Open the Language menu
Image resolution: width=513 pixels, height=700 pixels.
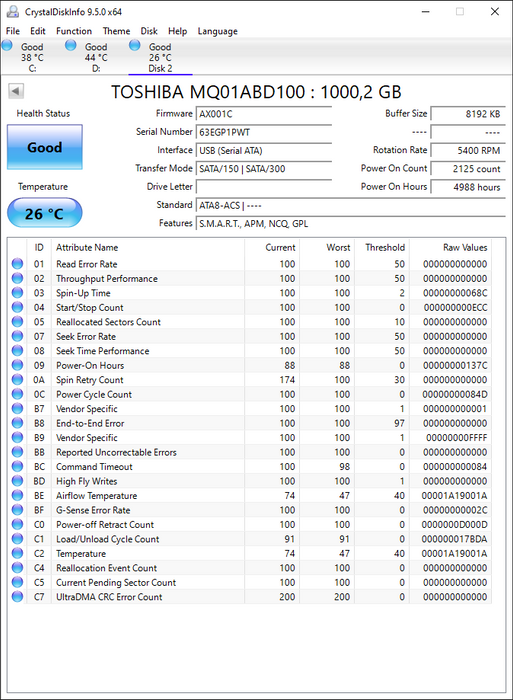[217, 31]
